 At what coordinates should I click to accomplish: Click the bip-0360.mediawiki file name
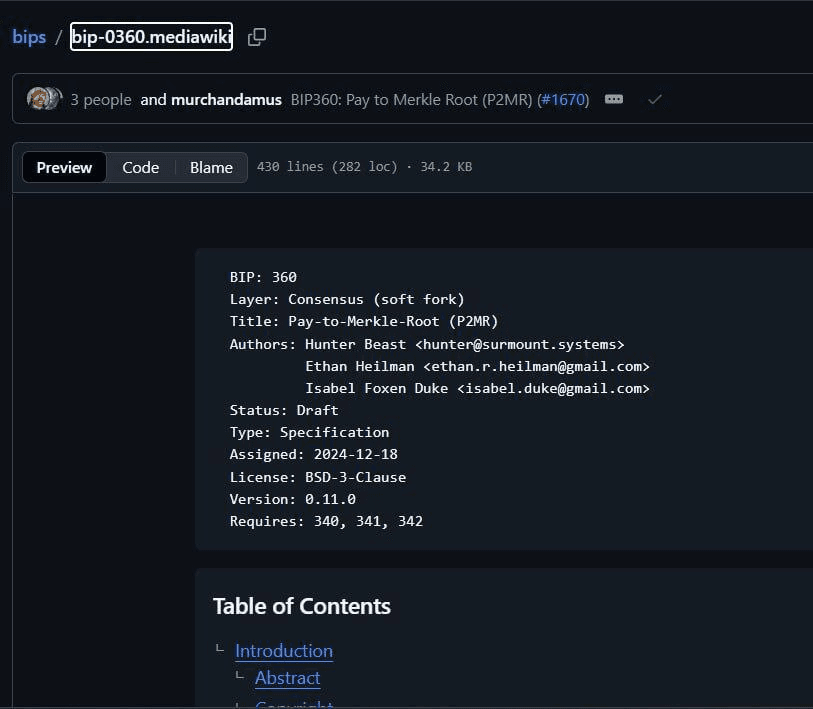[151, 37]
